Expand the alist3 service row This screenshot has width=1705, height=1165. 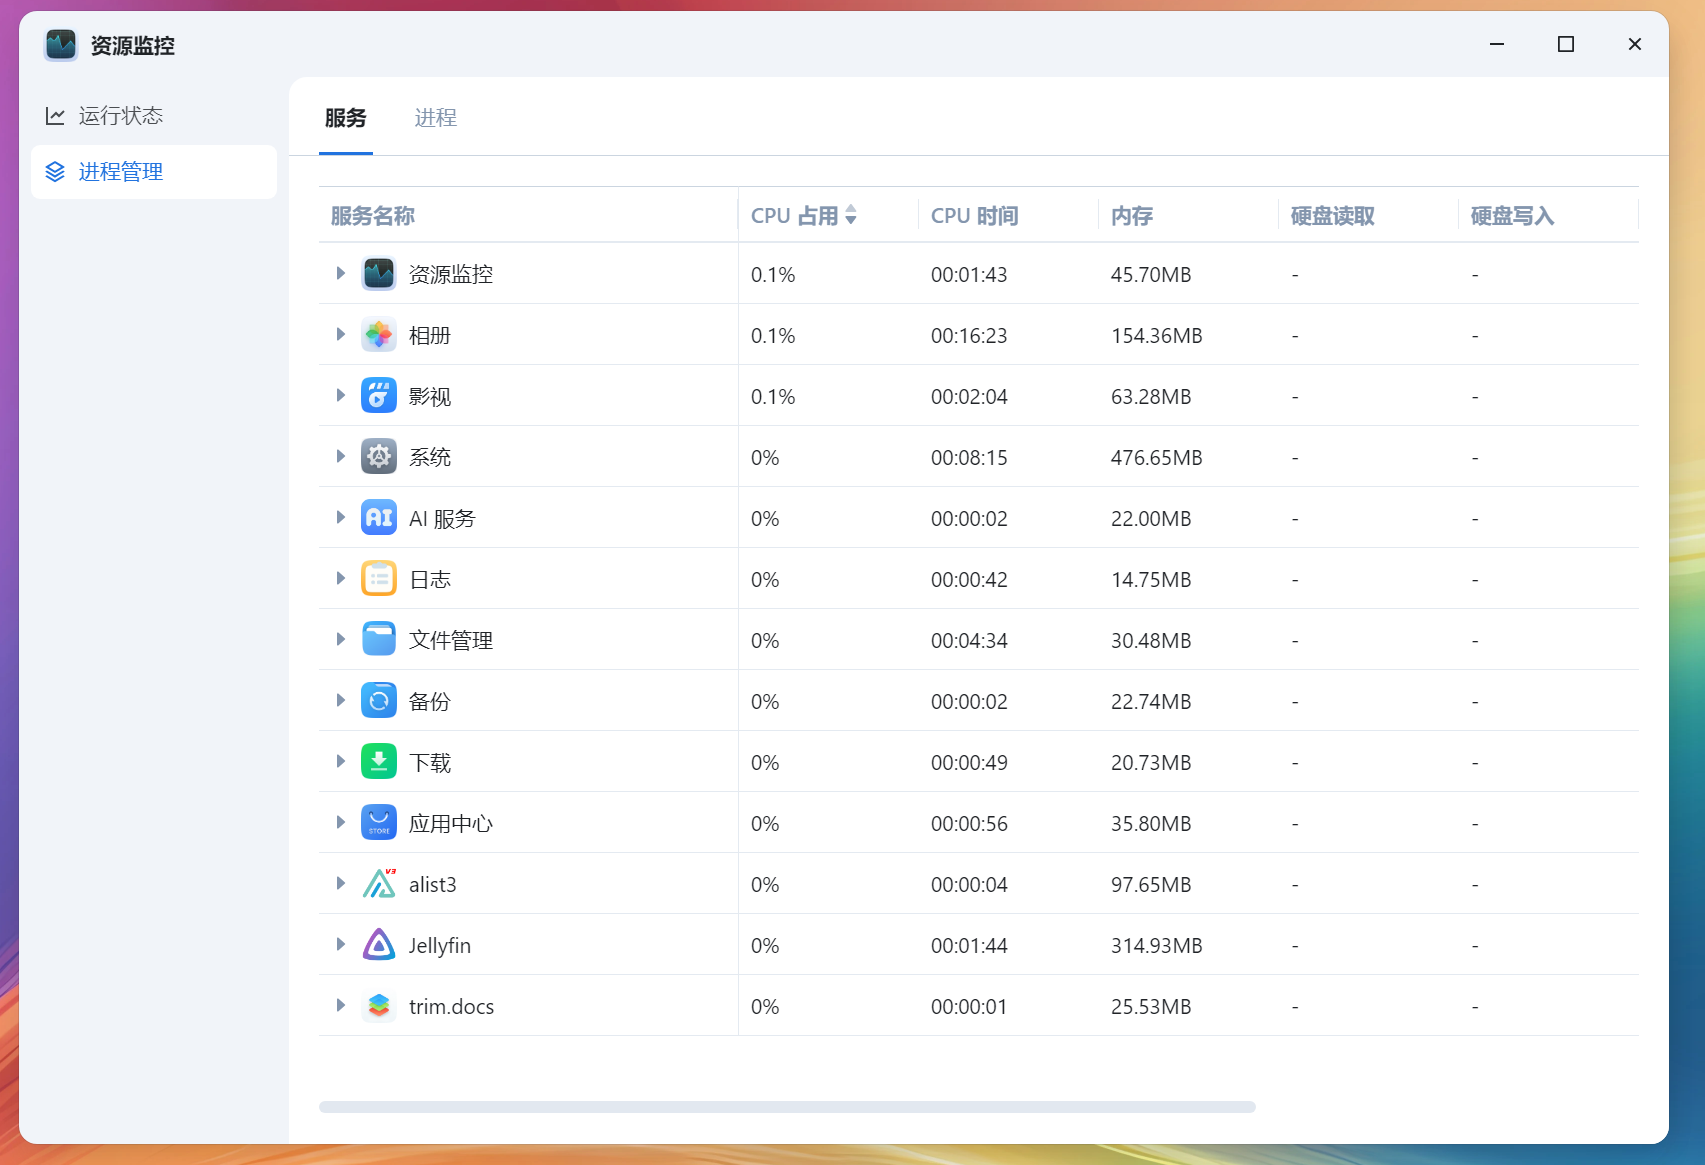click(x=341, y=884)
